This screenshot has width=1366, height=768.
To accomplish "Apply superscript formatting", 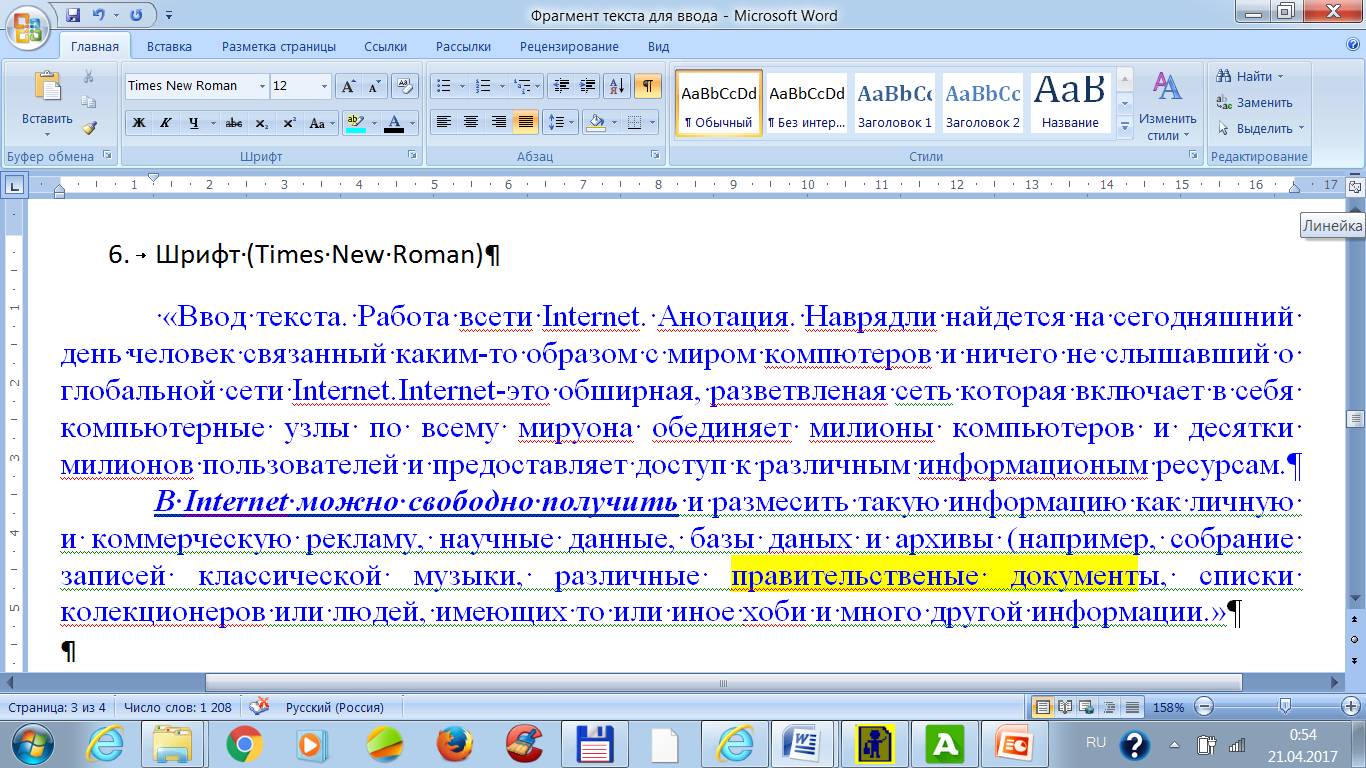I will pos(289,123).
